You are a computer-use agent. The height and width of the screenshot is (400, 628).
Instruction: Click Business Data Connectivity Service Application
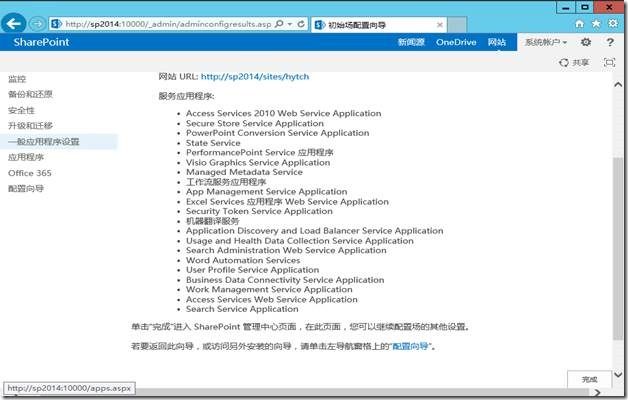click(x=285, y=280)
